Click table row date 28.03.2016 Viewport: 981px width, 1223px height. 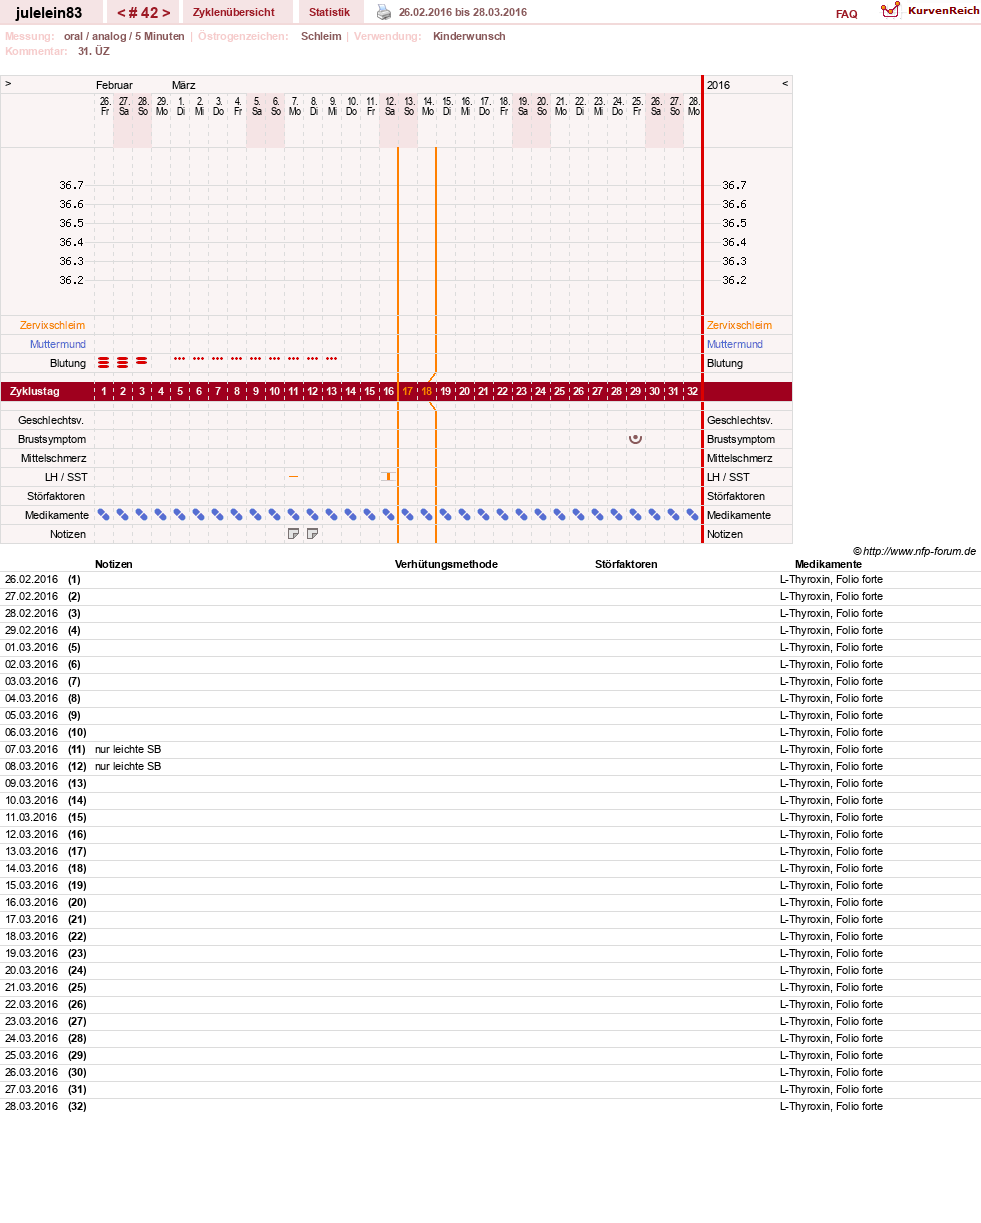[x=31, y=1106]
